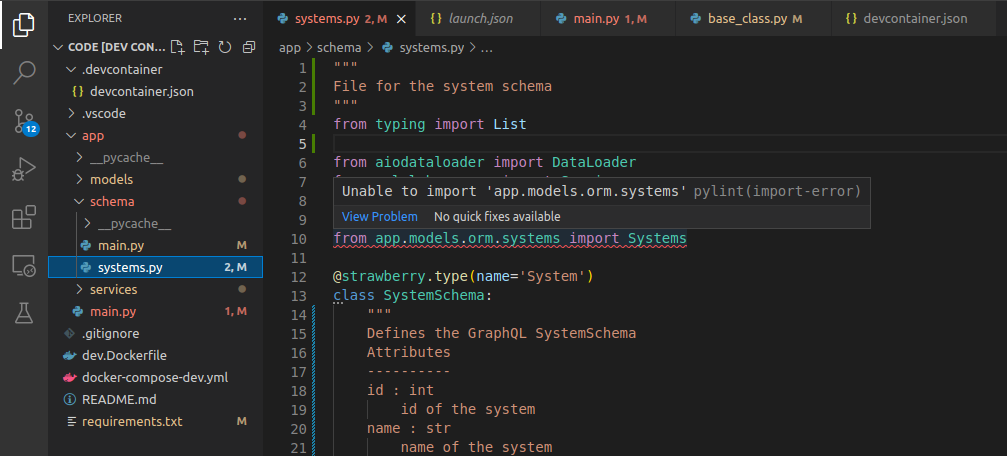Viewport: 1007px width, 456px height.
Task: Open docker-compose-dev.yml file
Action: pyautogui.click(x=155, y=378)
